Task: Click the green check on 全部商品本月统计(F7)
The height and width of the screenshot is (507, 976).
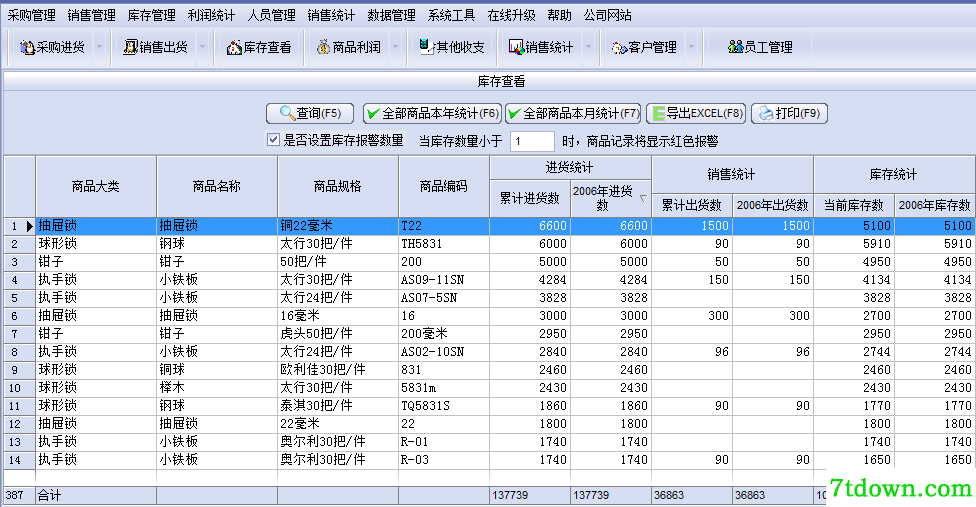Action: click(514, 114)
